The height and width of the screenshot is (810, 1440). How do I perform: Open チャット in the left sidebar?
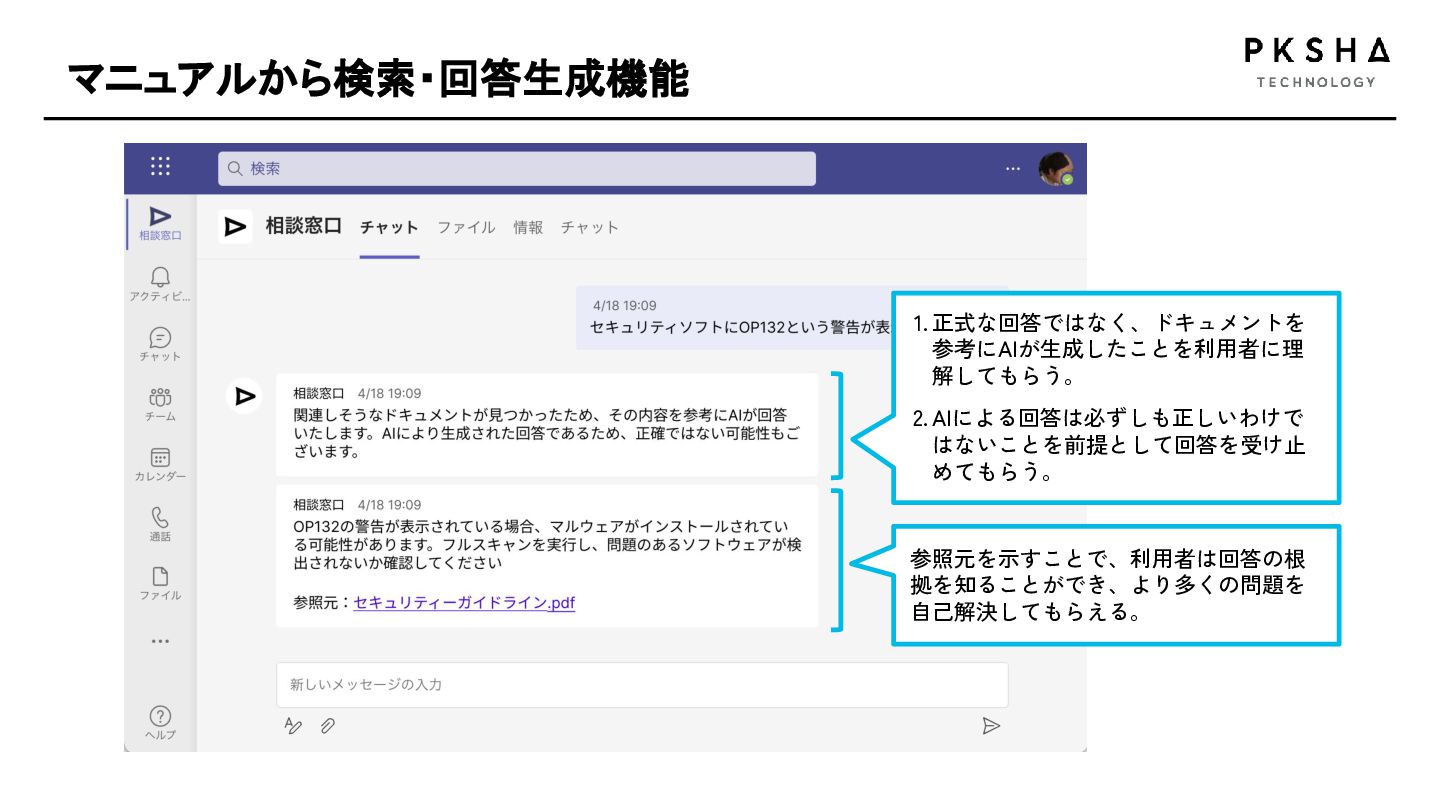(x=160, y=345)
